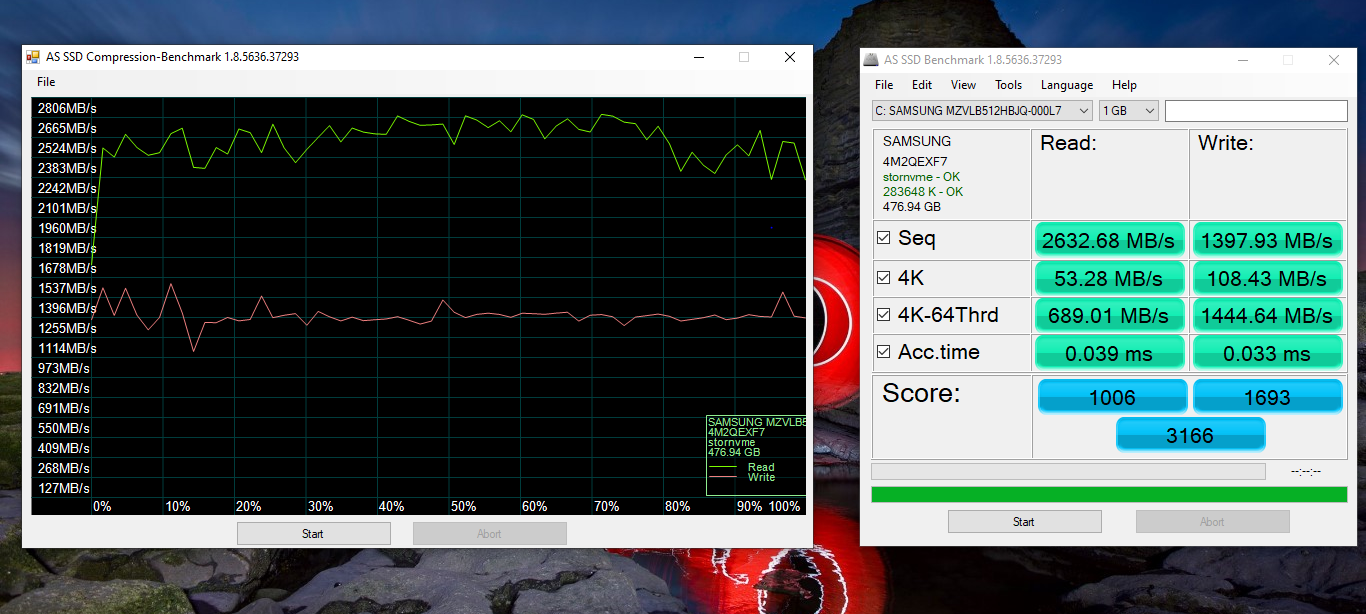This screenshot has height=614, width=1366.
Task: Click the green benchmark progress bar
Action: coord(1108,494)
